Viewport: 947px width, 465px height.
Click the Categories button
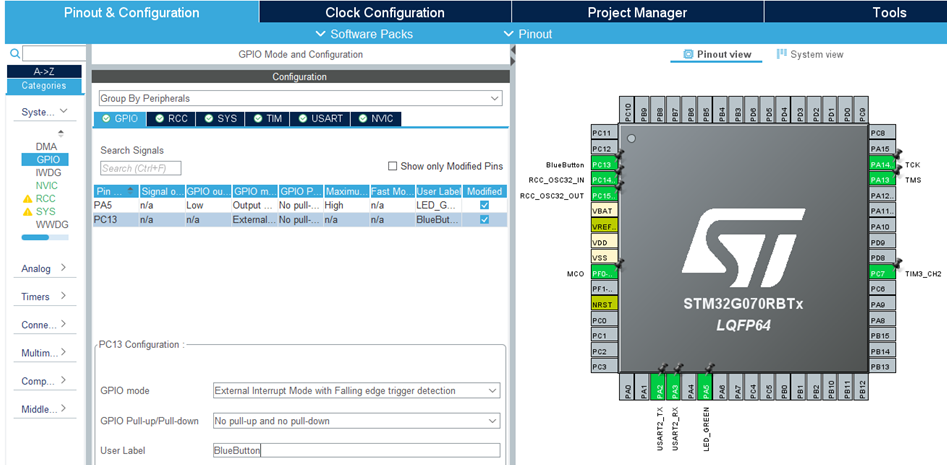click(44, 86)
